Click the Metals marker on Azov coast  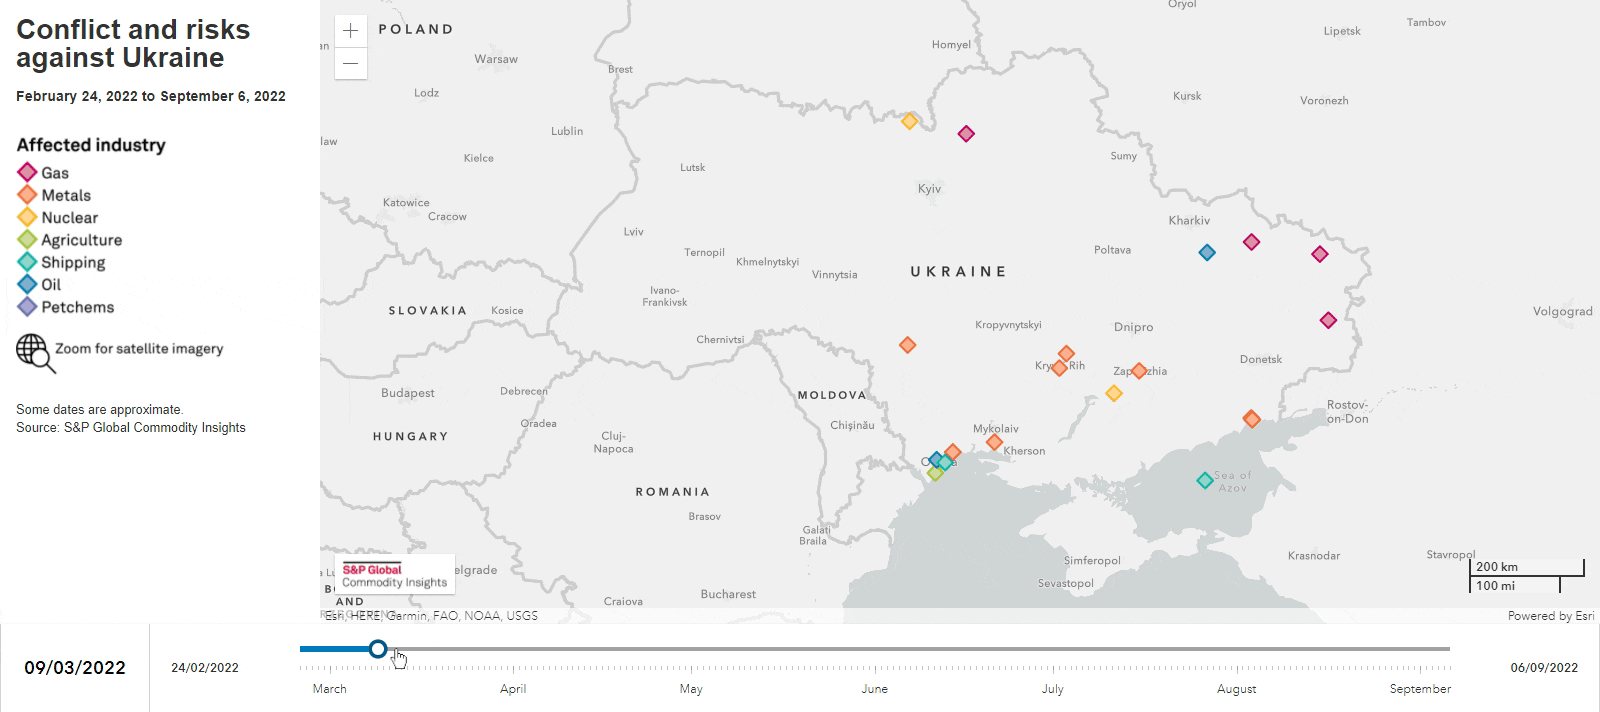(1251, 419)
